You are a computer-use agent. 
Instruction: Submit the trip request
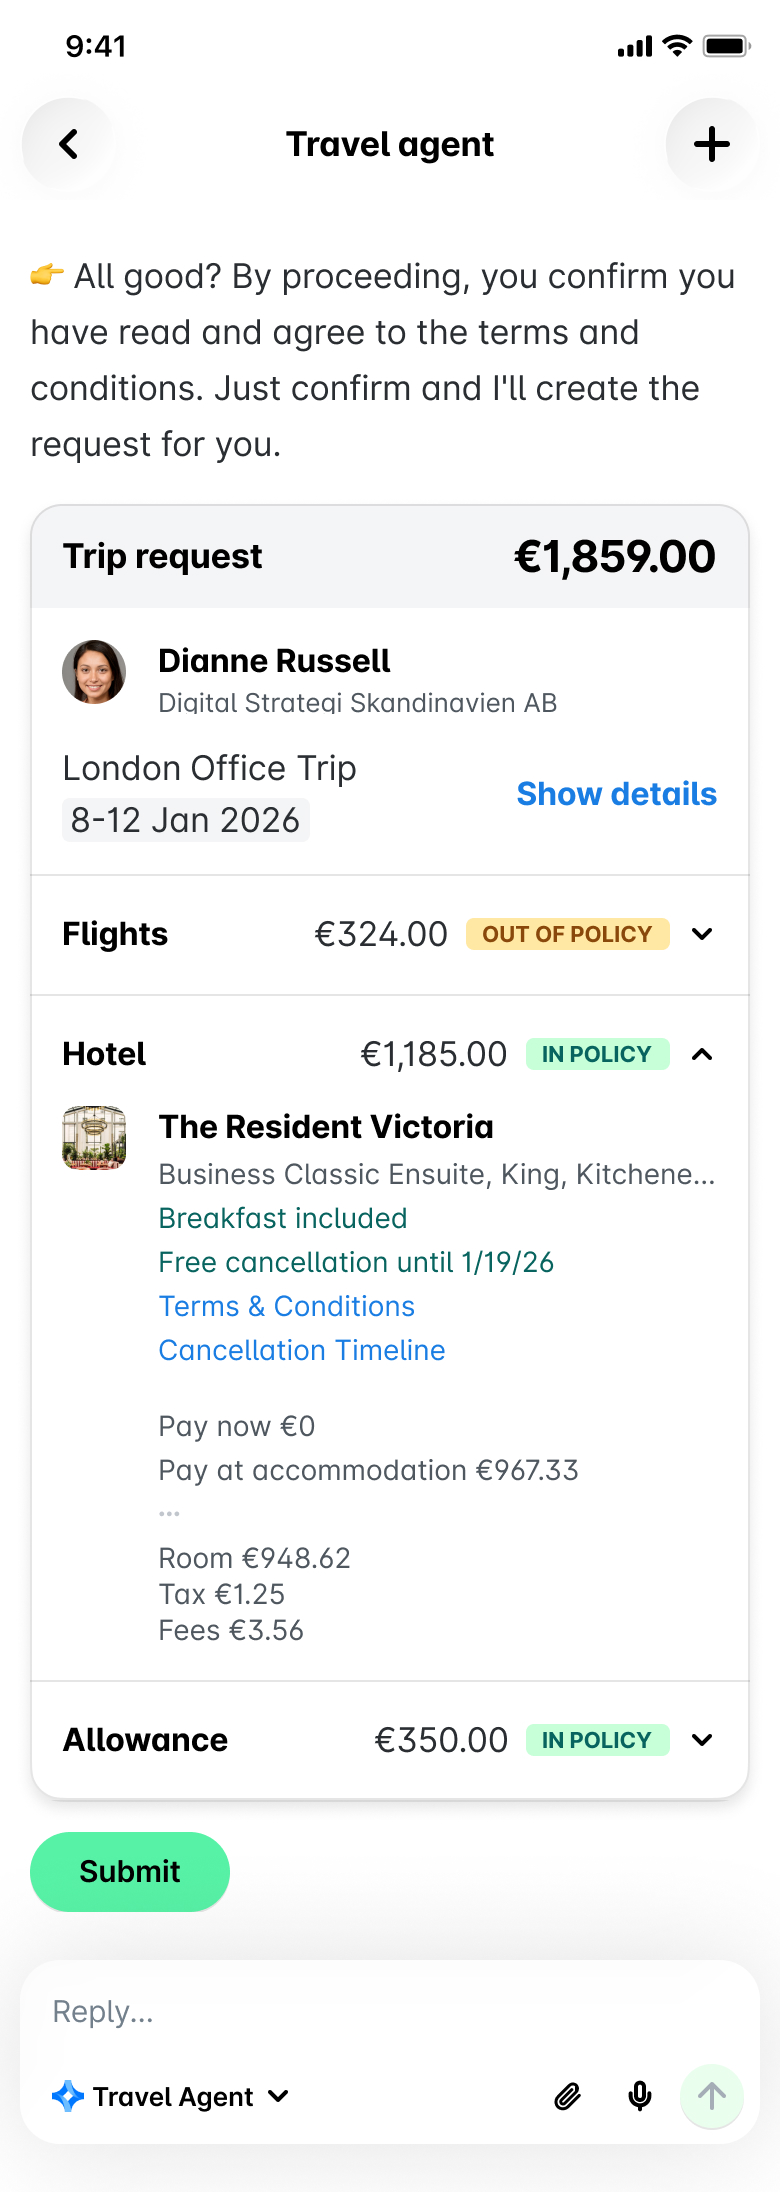click(129, 1871)
